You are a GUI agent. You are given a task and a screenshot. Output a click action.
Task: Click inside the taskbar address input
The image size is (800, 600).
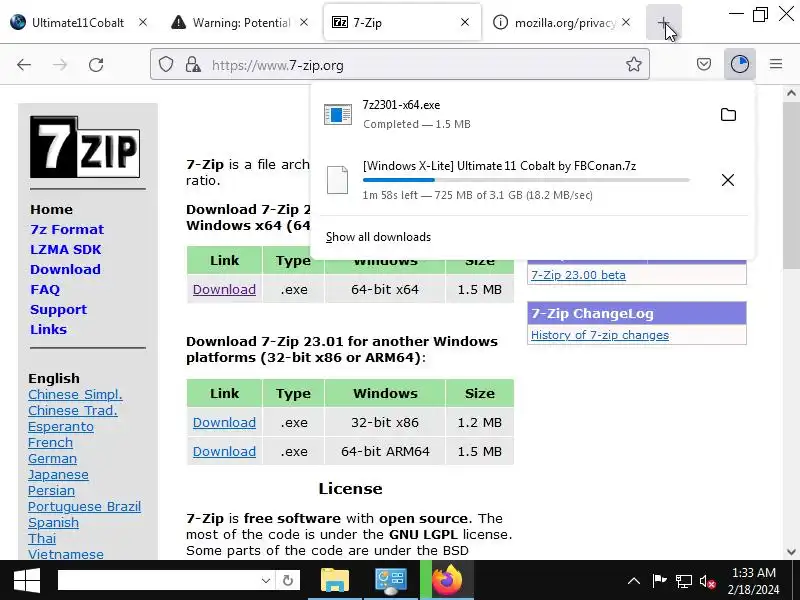click(158, 580)
